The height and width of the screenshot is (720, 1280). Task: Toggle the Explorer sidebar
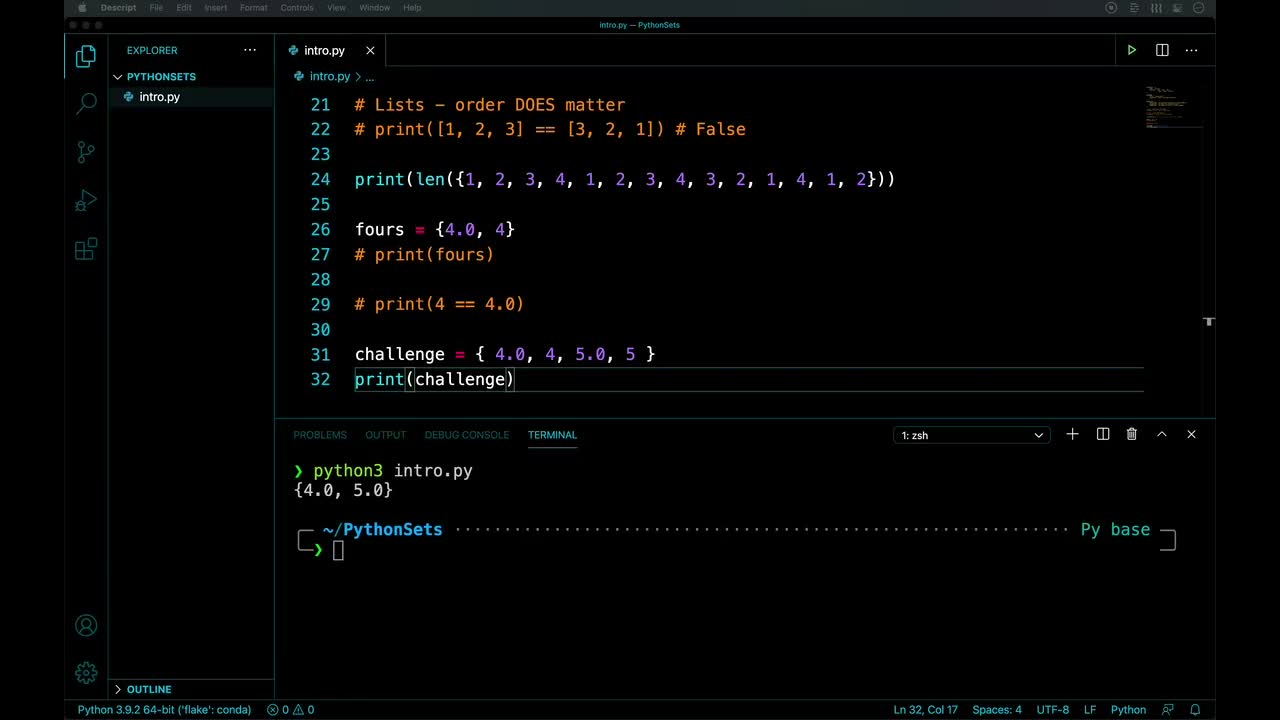point(86,56)
